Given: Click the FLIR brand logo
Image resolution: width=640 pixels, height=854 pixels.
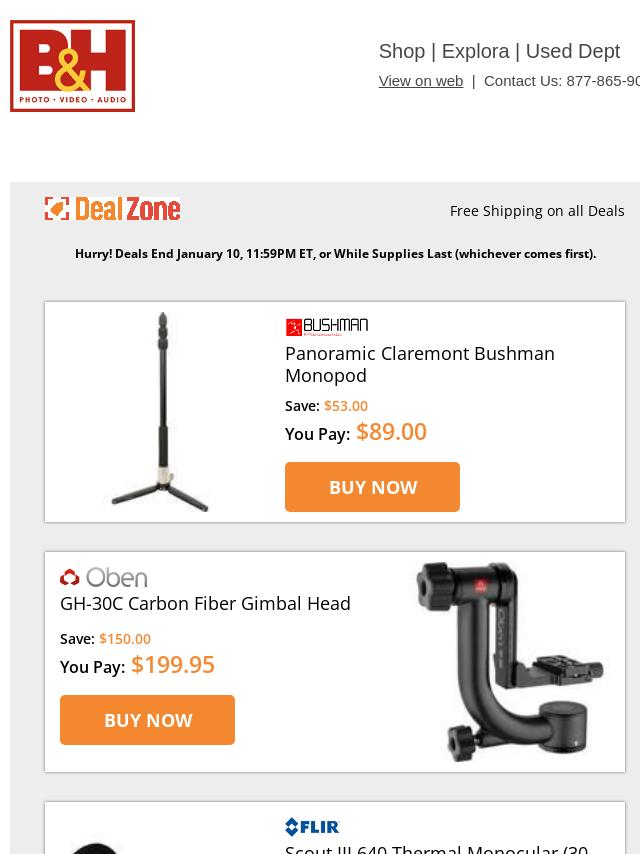Looking at the screenshot, I should (312, 827).
